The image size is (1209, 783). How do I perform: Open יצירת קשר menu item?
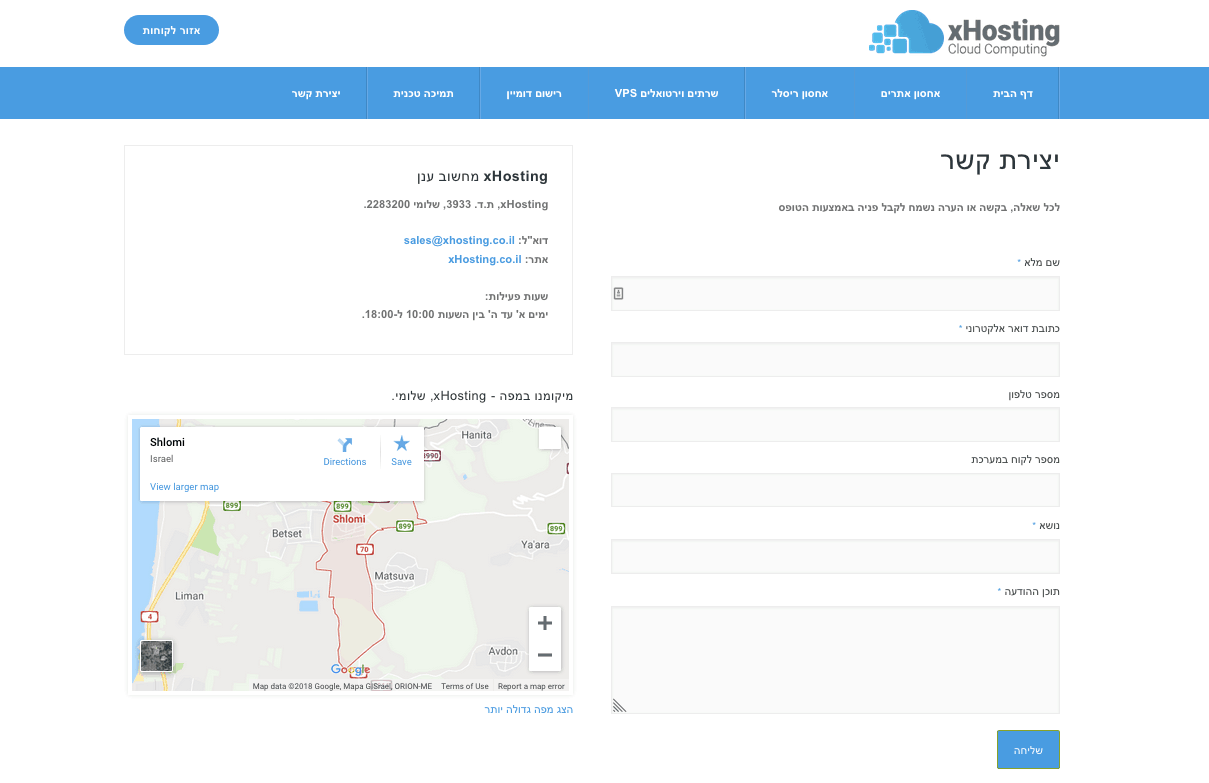click(x=316, y=93)
